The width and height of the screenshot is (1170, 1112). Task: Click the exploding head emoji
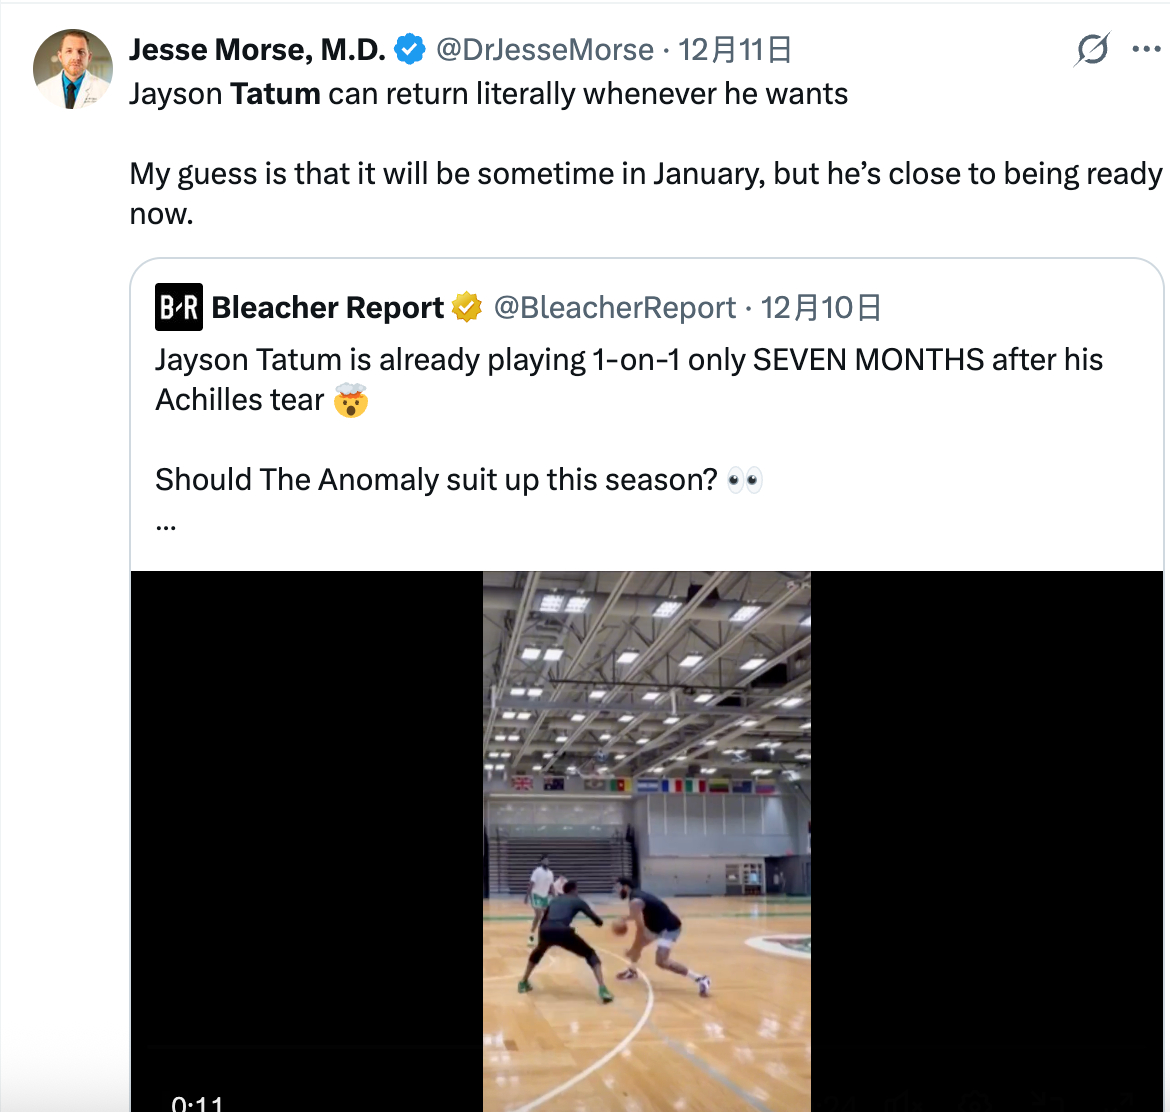pos(351,401)
